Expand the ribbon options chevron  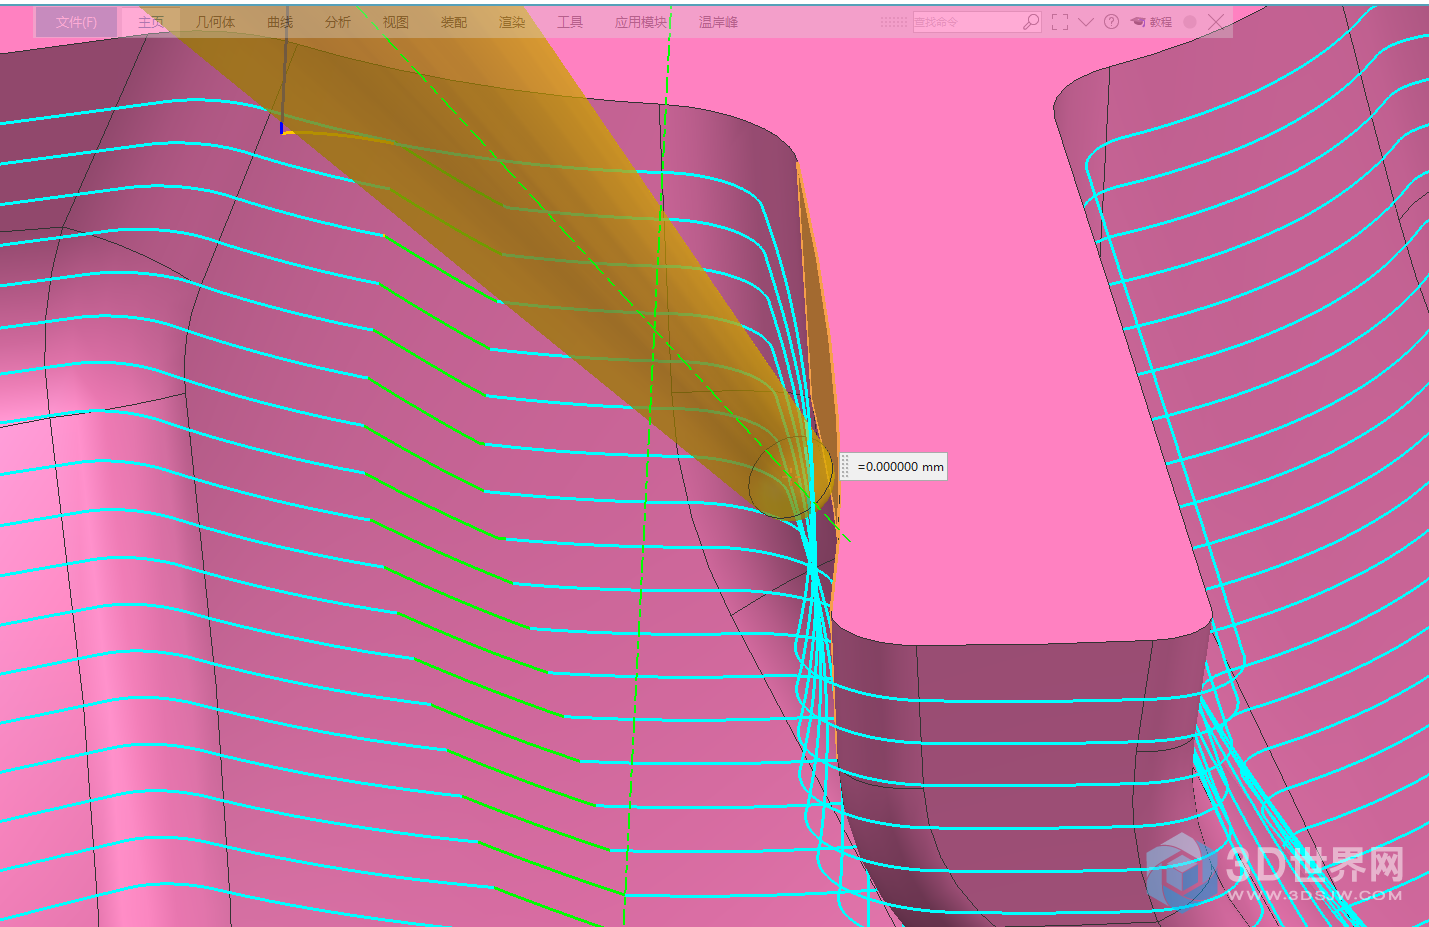pos(1086,22)
